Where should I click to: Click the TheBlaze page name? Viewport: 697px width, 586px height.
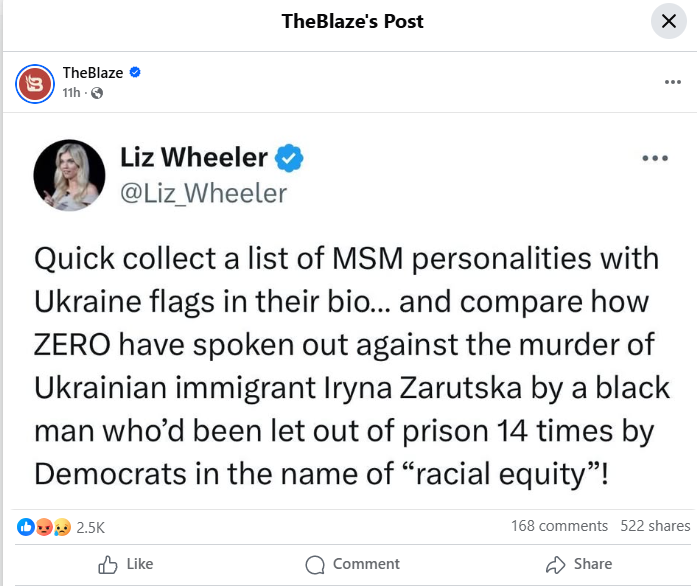(93, 72)
